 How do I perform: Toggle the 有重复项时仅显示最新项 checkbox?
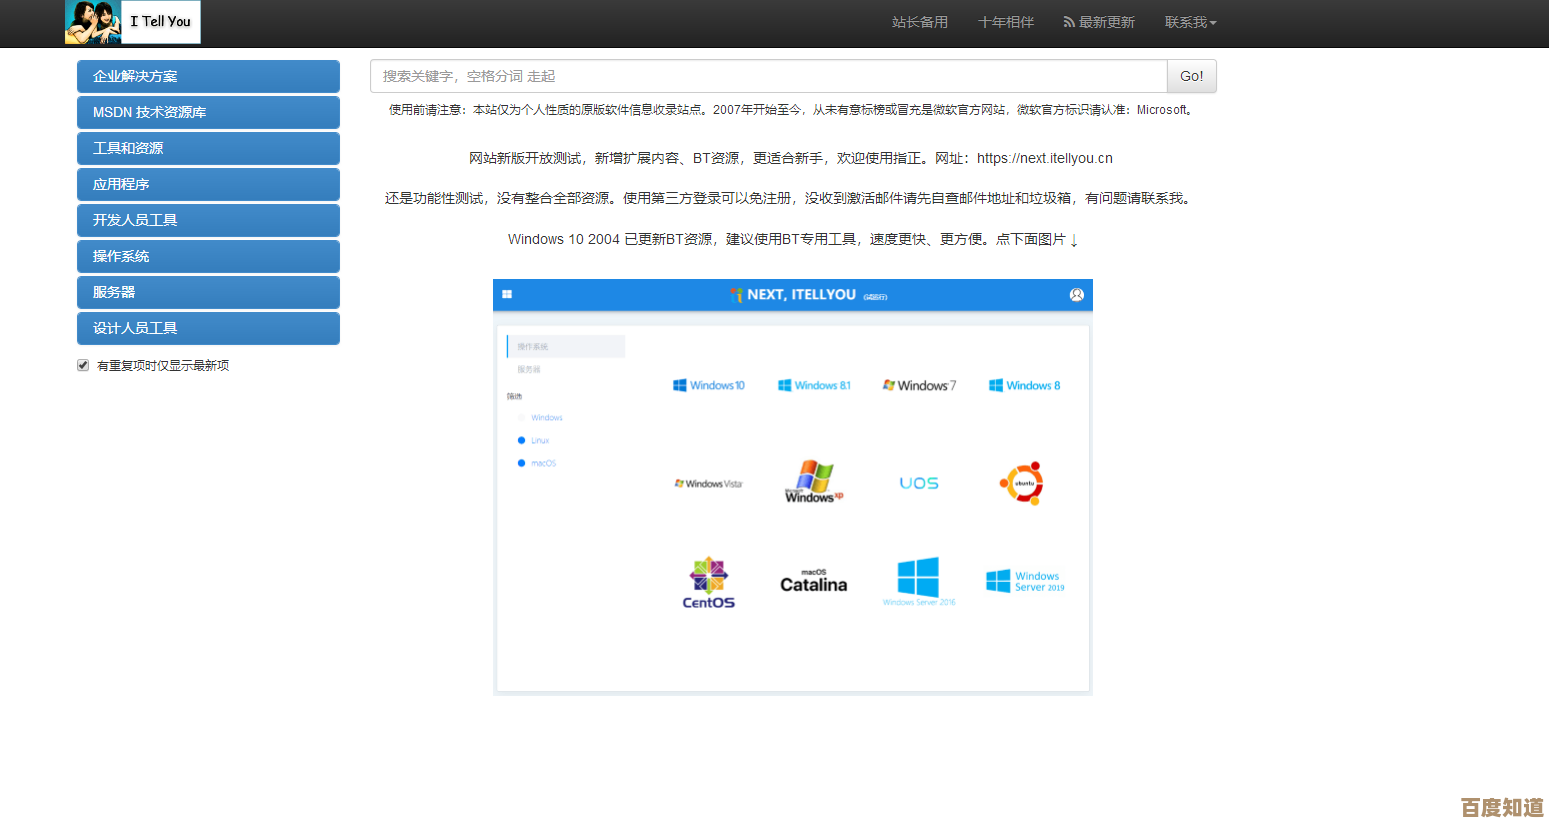(83, 365)
